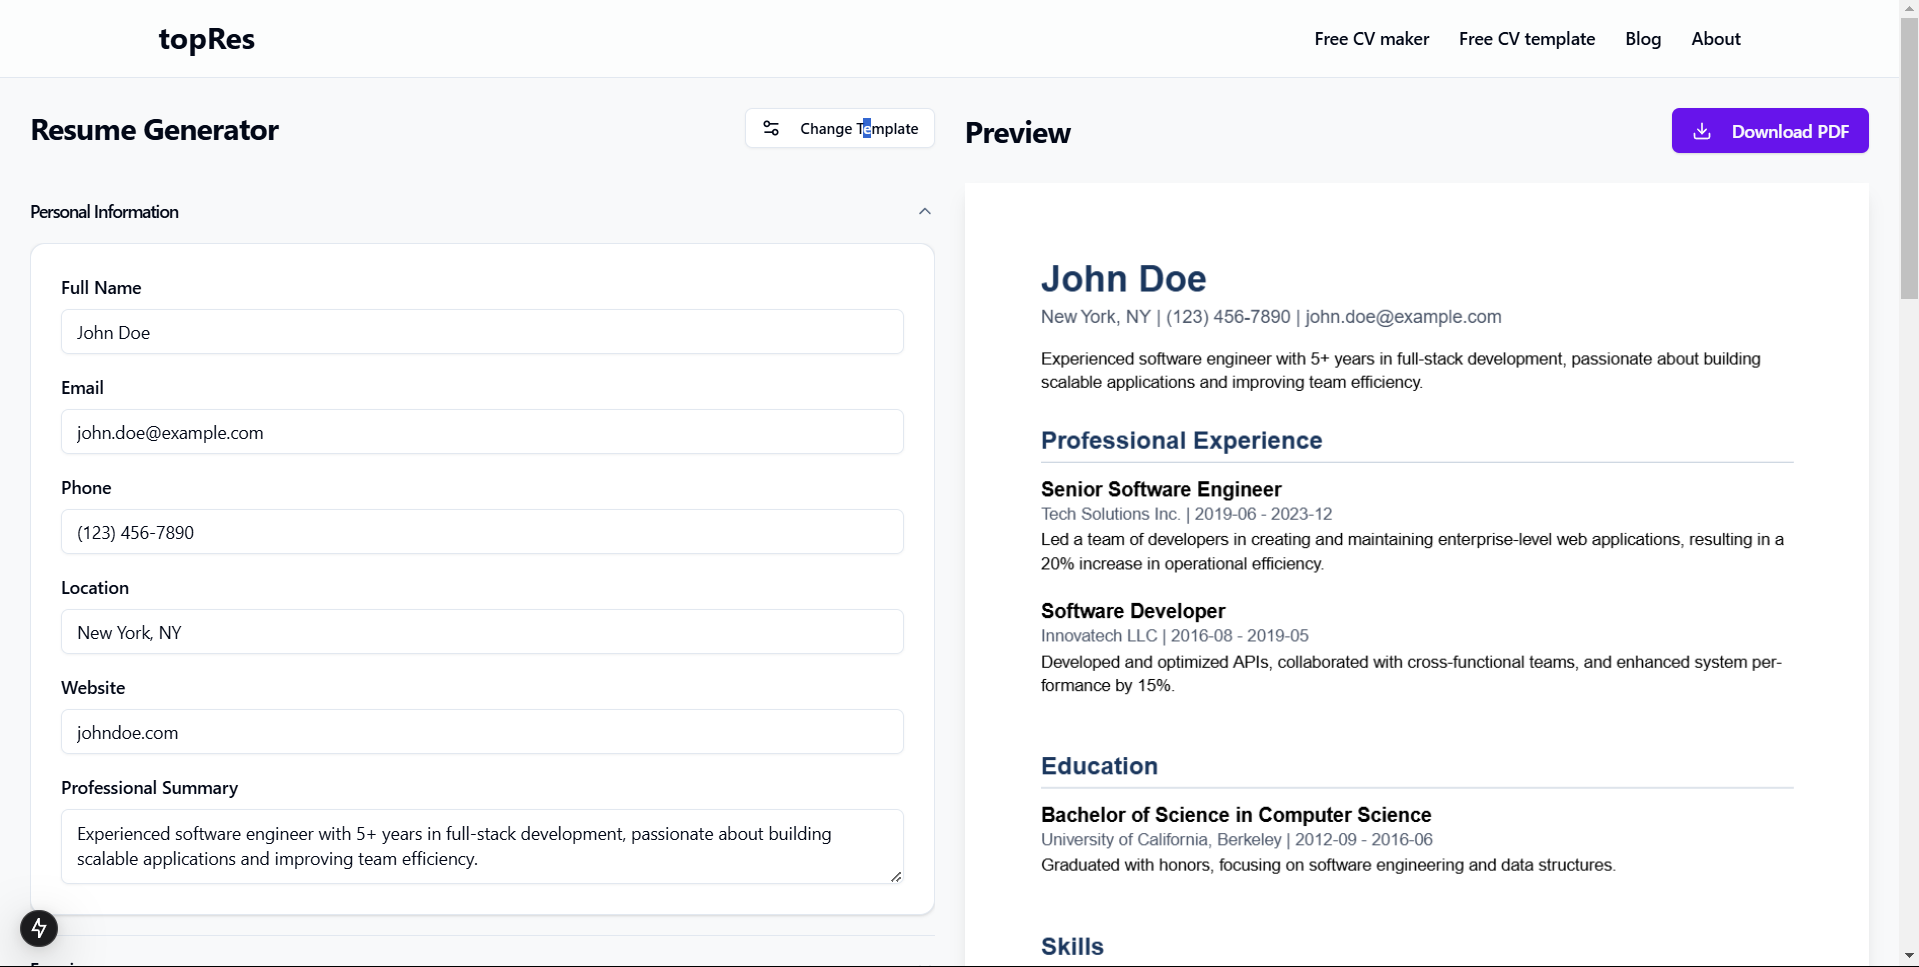Click the sliders icon in Change Template
This screenshot has width=1919, height=967.
coord(771,128)
